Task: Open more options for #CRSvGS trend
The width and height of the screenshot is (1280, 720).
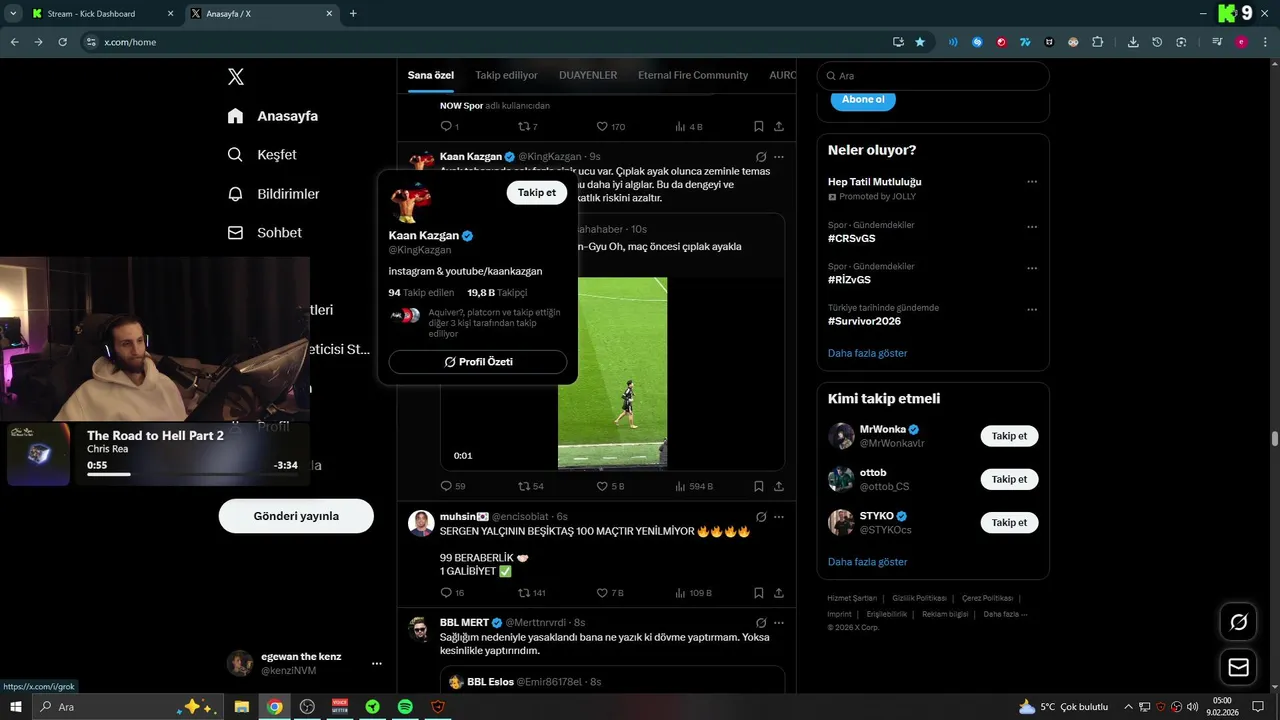Action: (1032, 227)
